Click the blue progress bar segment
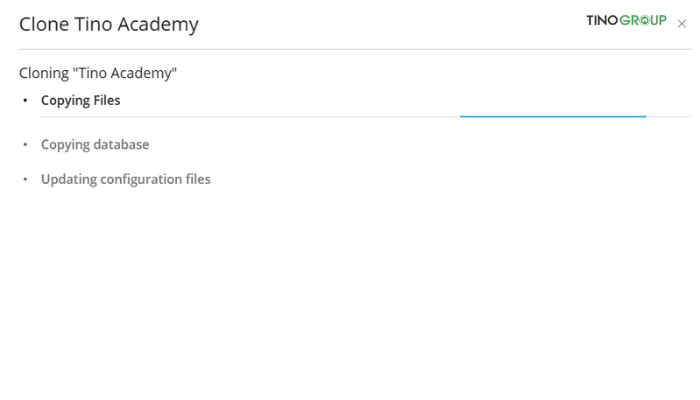 coord(553,117)
